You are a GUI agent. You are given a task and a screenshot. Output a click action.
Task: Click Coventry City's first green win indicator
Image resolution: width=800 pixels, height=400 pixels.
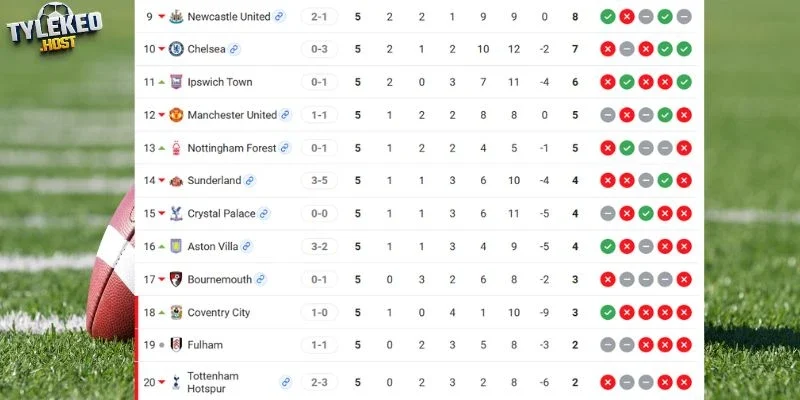point(608,312)
